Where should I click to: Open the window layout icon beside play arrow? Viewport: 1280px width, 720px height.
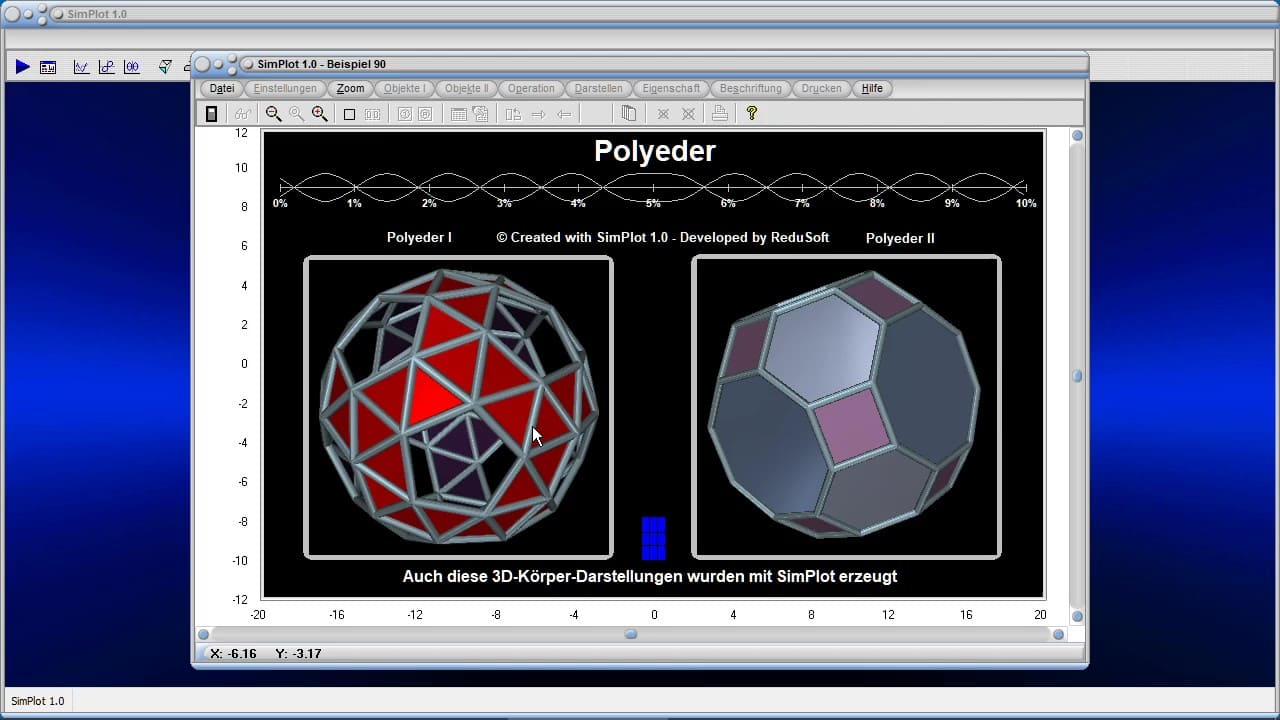click(x=48, y=67)
